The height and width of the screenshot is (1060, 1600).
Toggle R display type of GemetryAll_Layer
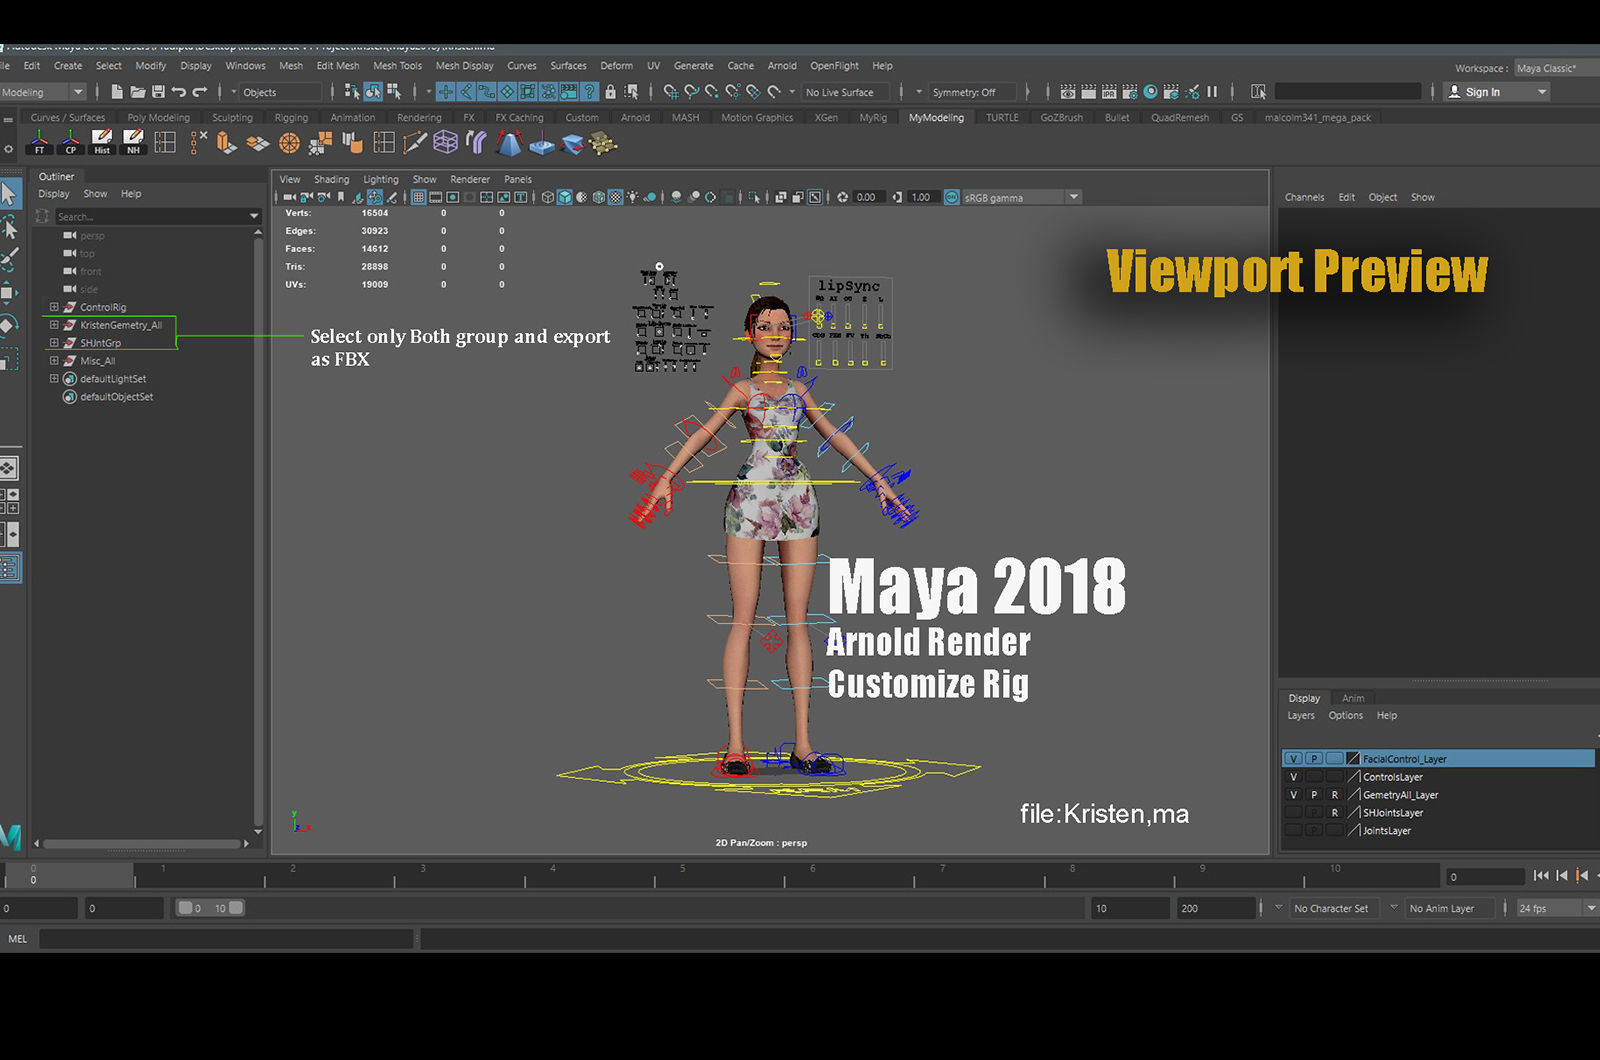[1334, 795]
